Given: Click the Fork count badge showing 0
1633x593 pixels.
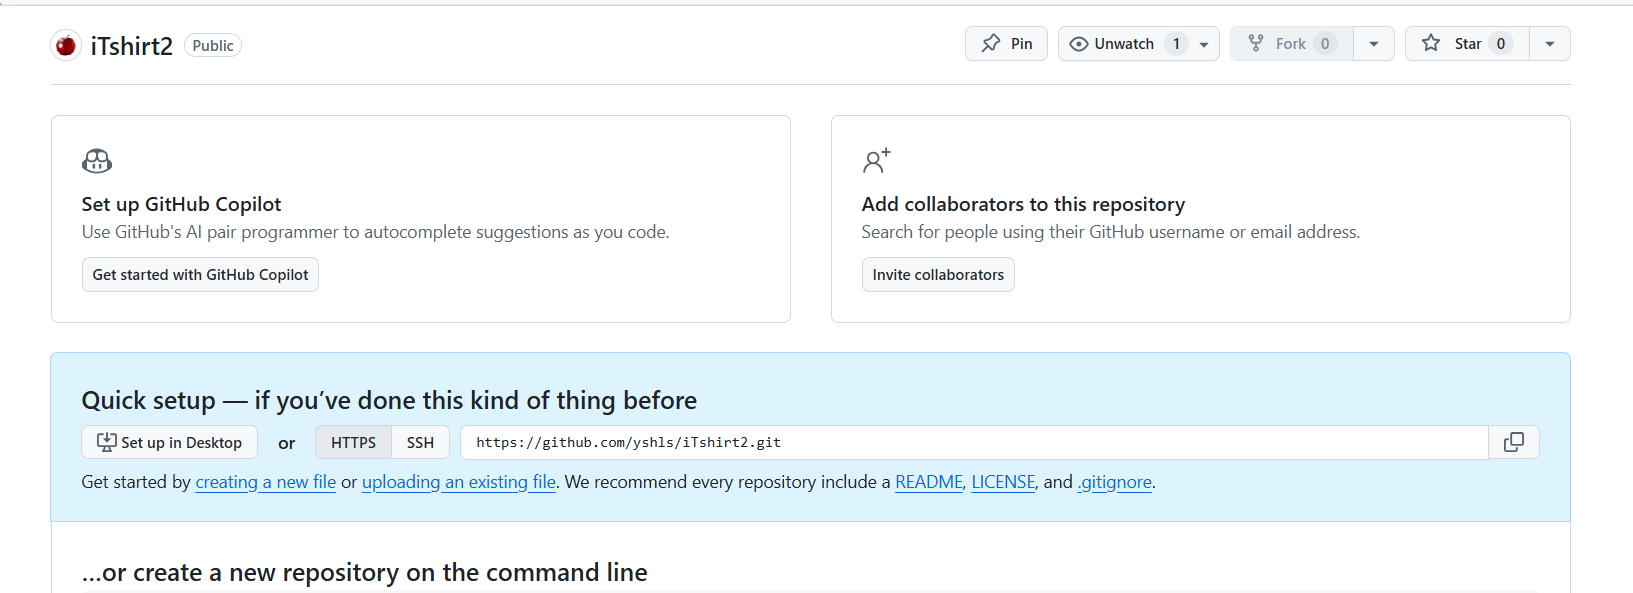Looking at the screenshot, I should 1325,44.
